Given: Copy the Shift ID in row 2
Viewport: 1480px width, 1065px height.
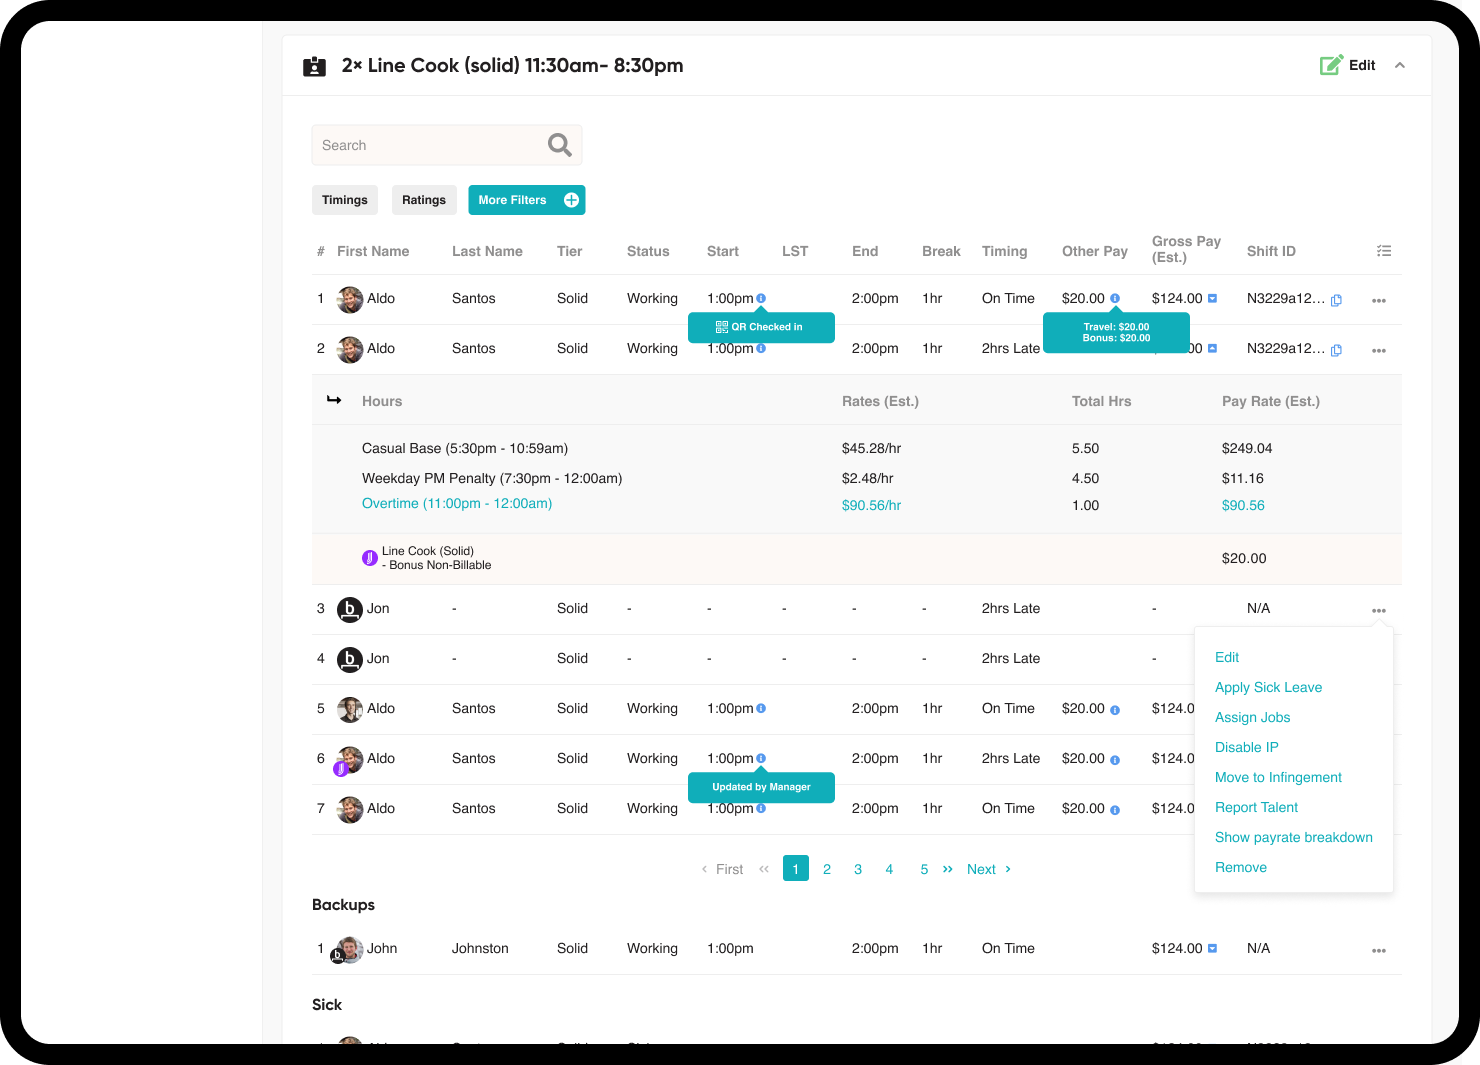Looking at the screenshot, I should [x=1336, y=350].
